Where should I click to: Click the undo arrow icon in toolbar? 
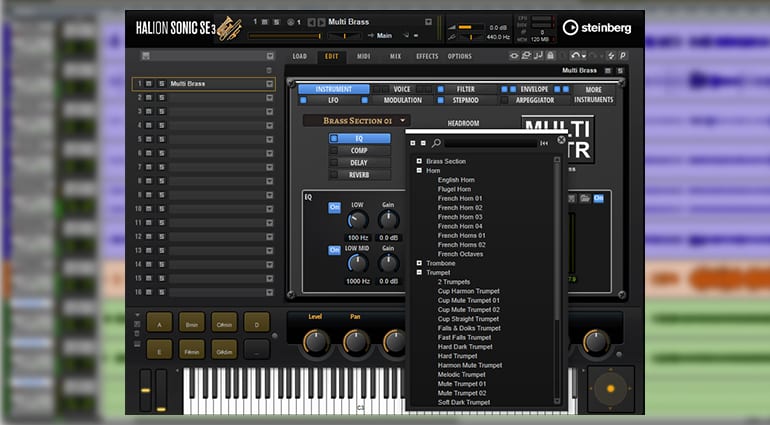click(x=575, y=56)
